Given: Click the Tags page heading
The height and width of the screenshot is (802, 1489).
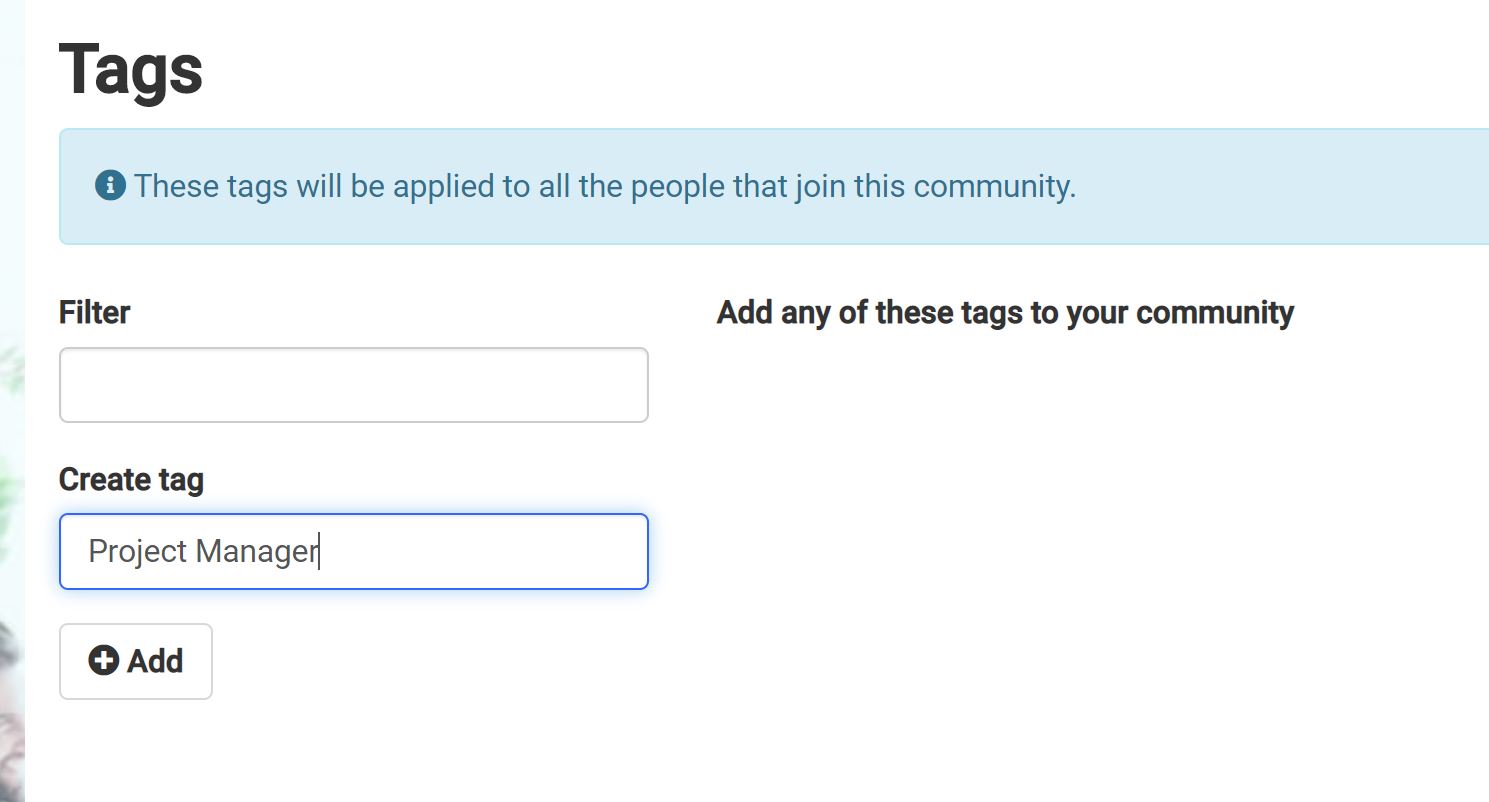Looking at the screenshot, I should pos(131,69).
